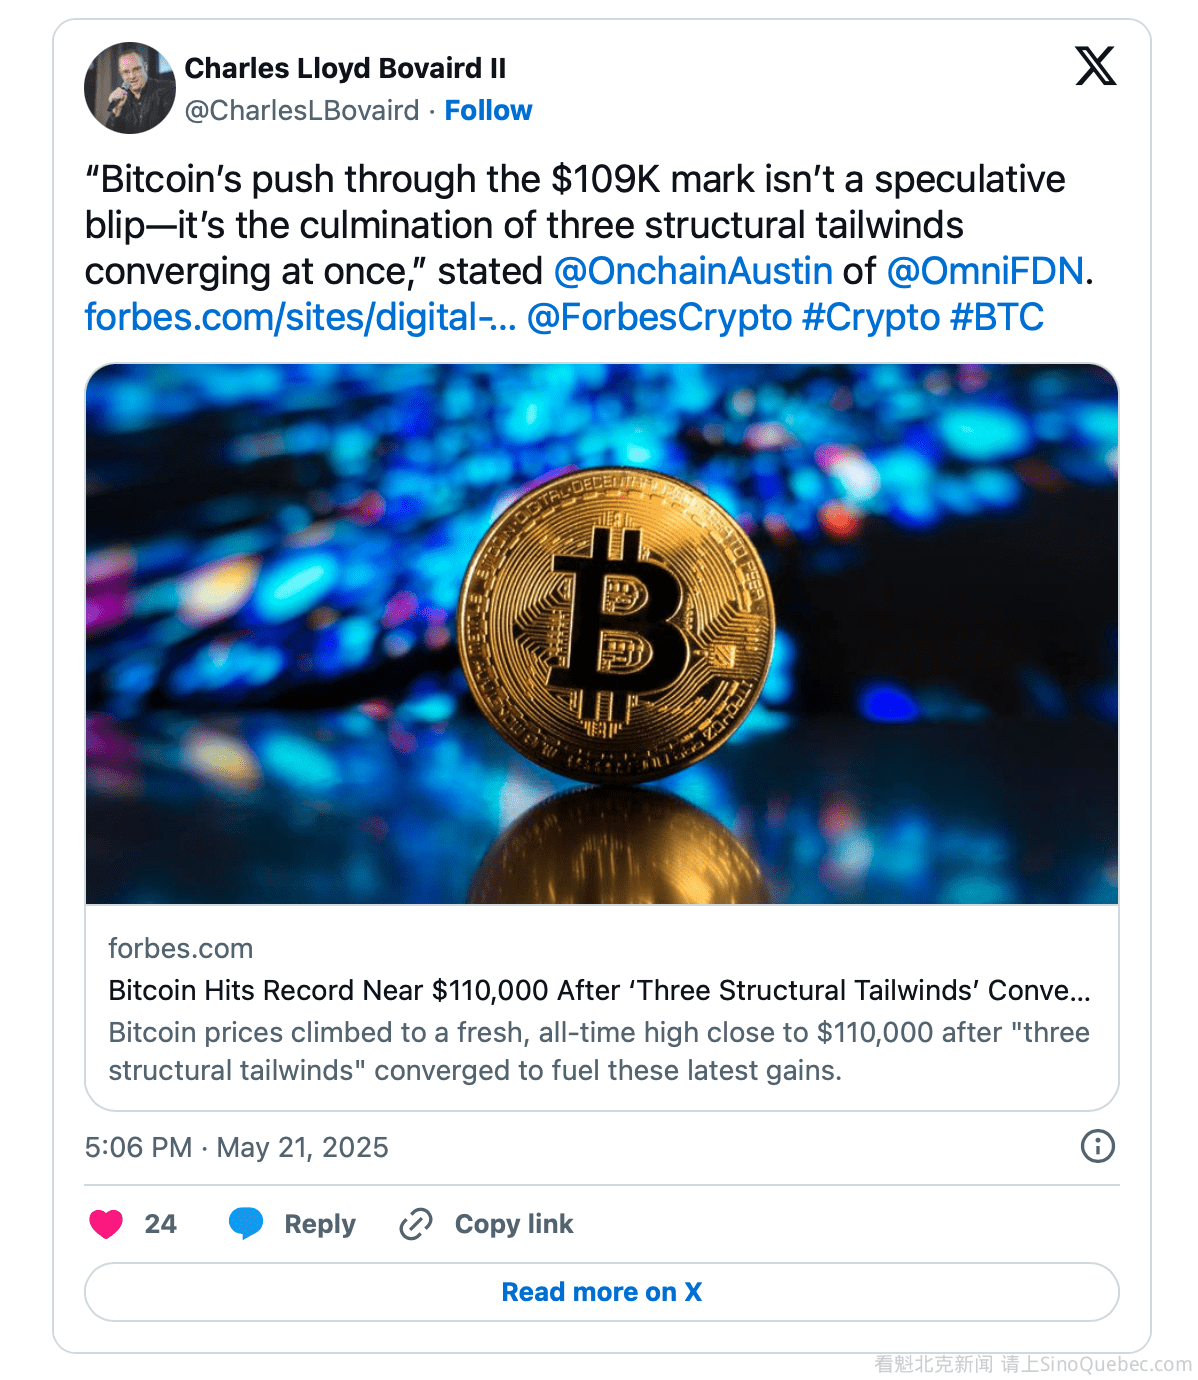The image size is (1198, 1380).
Task: Select the #BTC hashtag
Action: point(996,317)
